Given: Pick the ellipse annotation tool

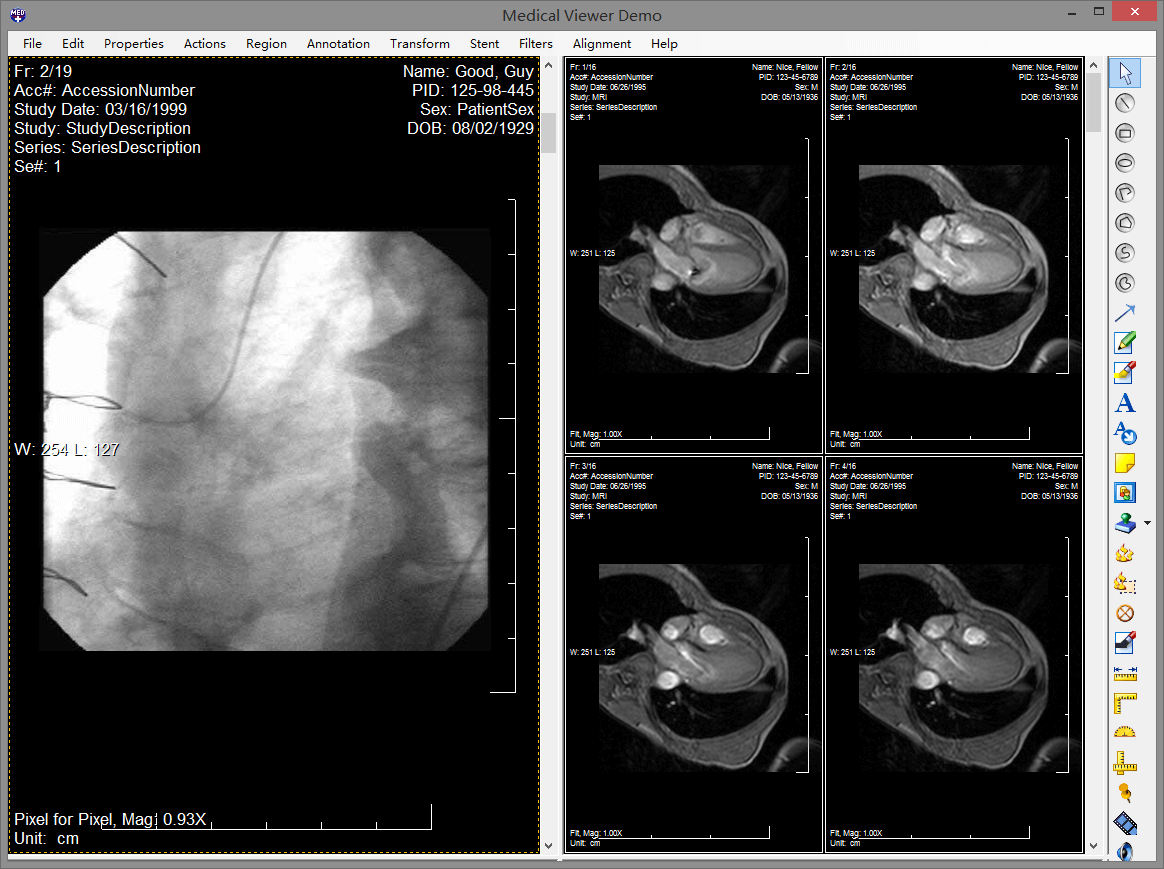Looking at the screenshot, I should [1125, 162].
